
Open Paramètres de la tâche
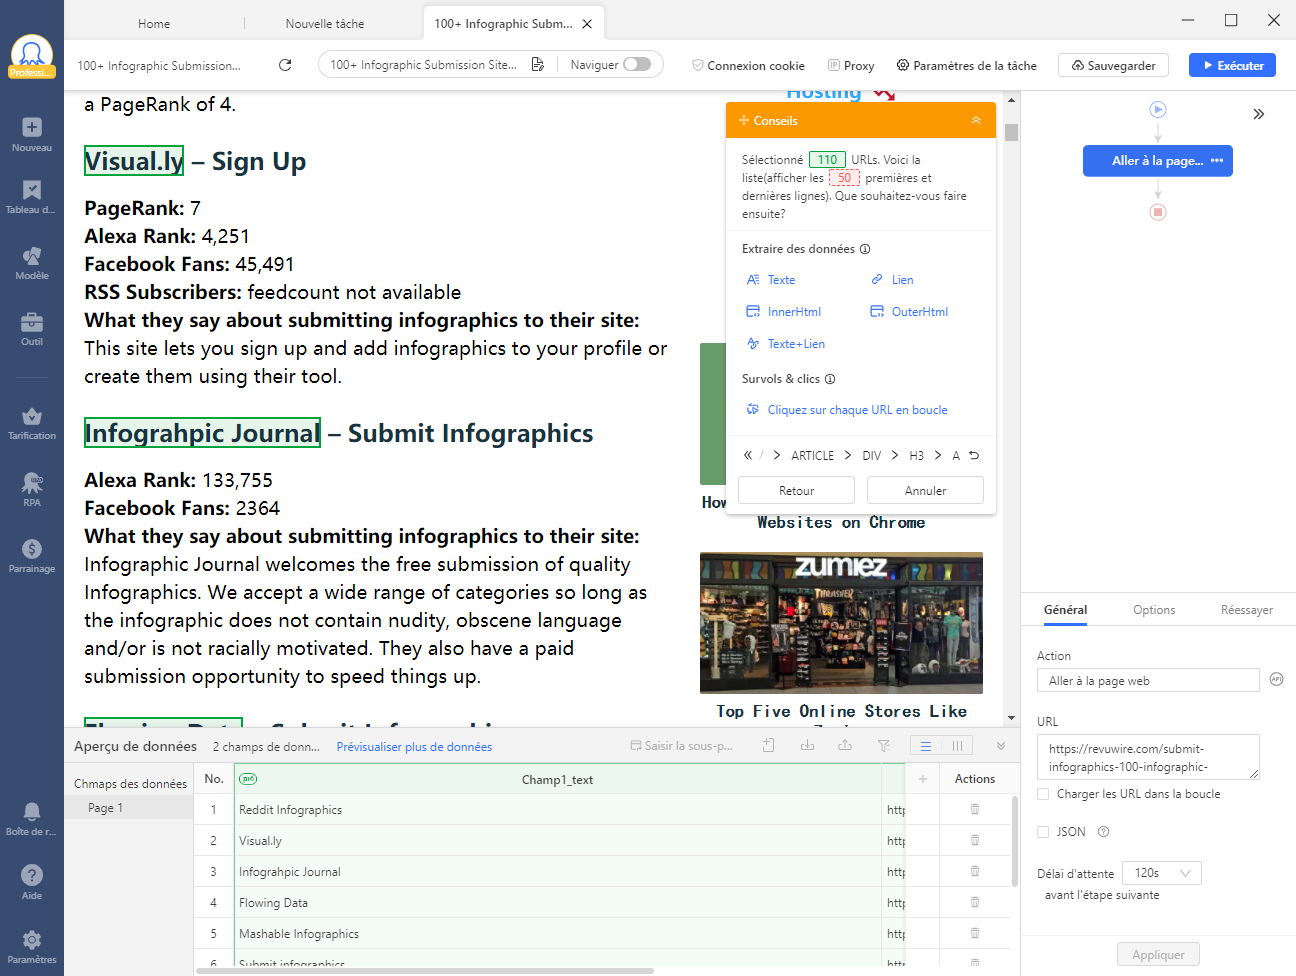click(x=966, y=65)
